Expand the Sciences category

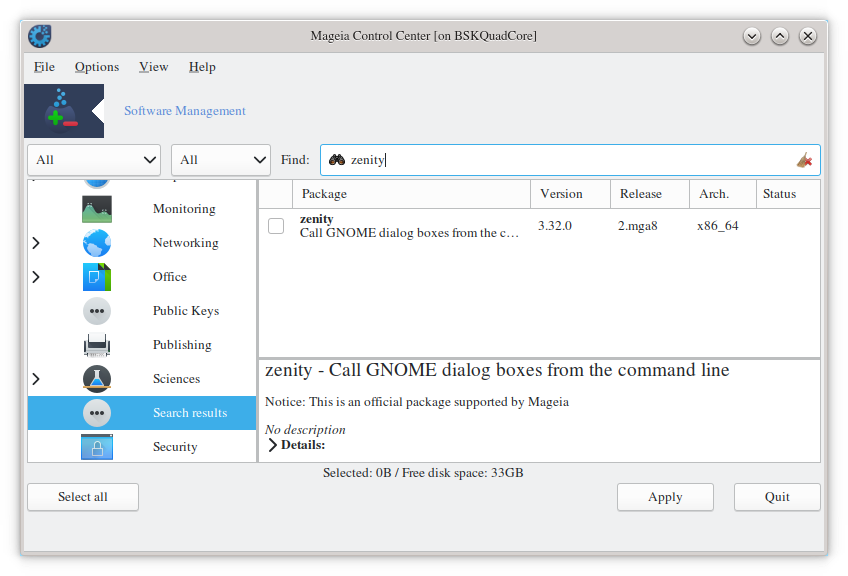point(36,379)
